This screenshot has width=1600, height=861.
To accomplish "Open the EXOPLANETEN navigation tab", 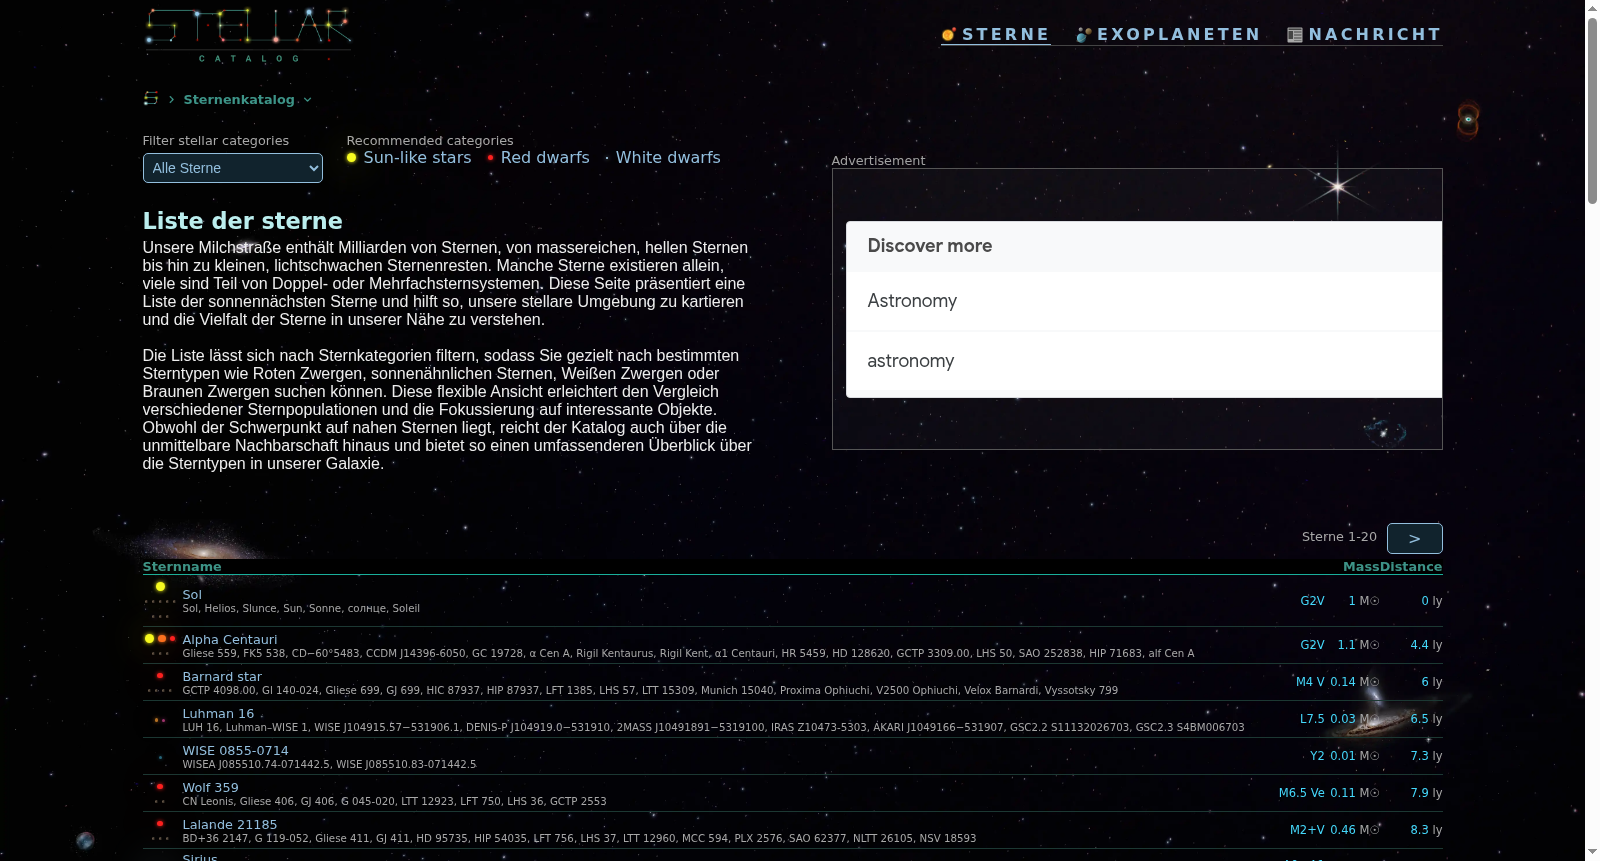I will click(1168, 35).
